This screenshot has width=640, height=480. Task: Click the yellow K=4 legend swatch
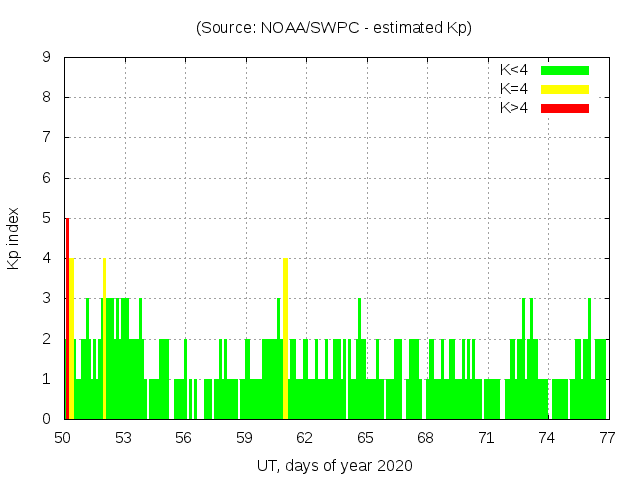tap(565, 89)
